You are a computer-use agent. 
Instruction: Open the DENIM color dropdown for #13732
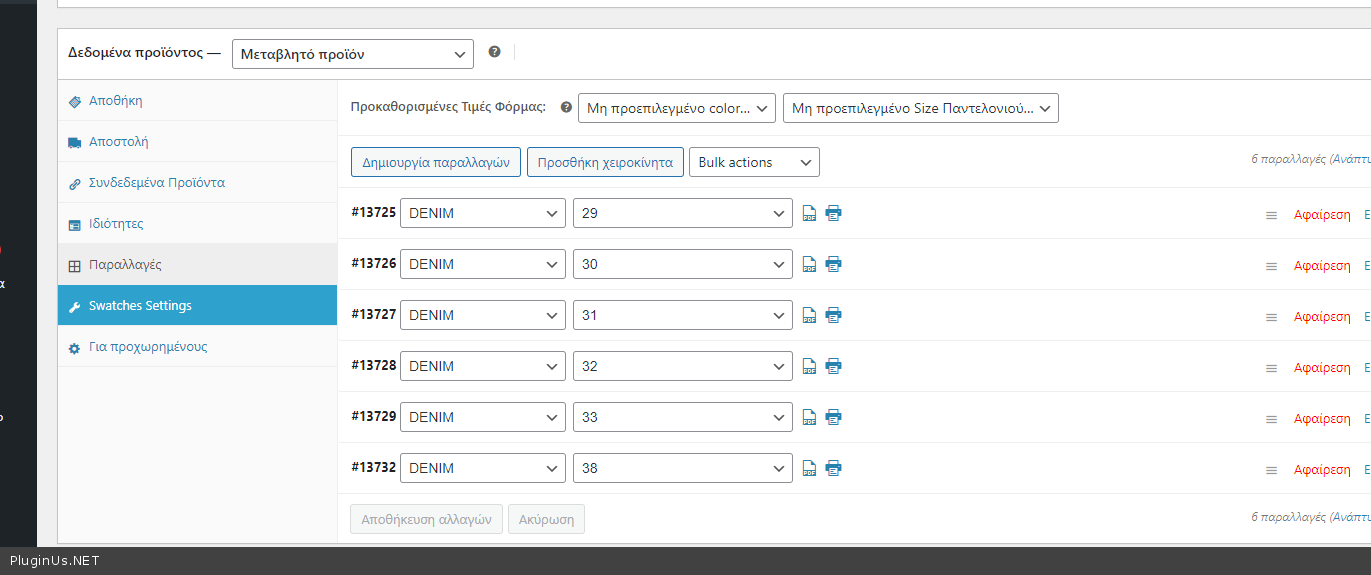click(482, 468)
